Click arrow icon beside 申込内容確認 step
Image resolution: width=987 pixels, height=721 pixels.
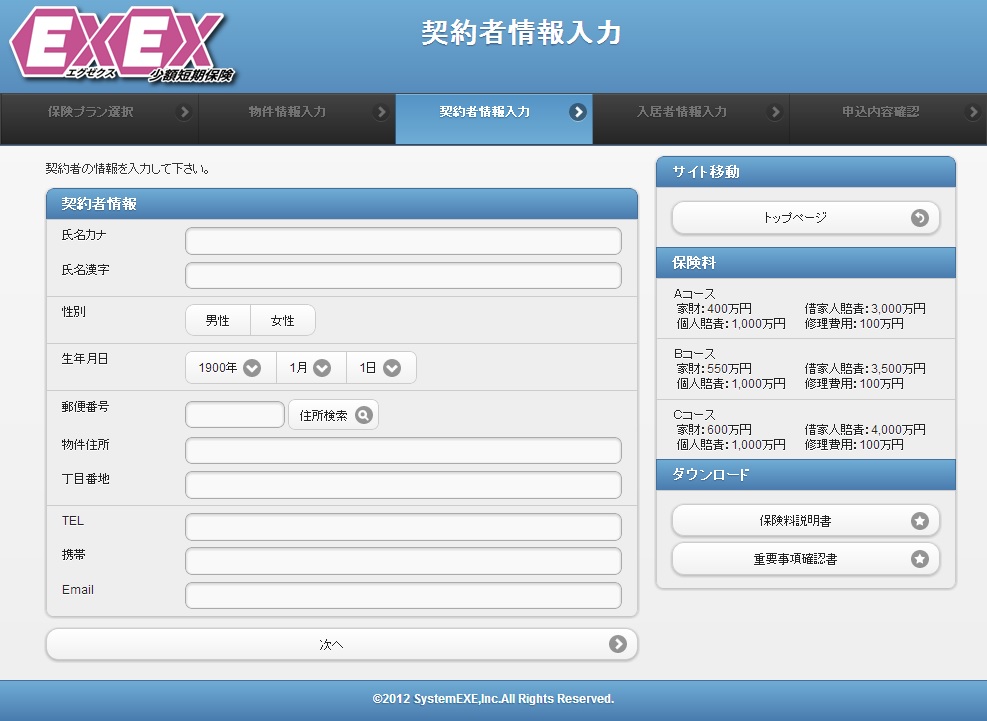click(x=975, y=112)
